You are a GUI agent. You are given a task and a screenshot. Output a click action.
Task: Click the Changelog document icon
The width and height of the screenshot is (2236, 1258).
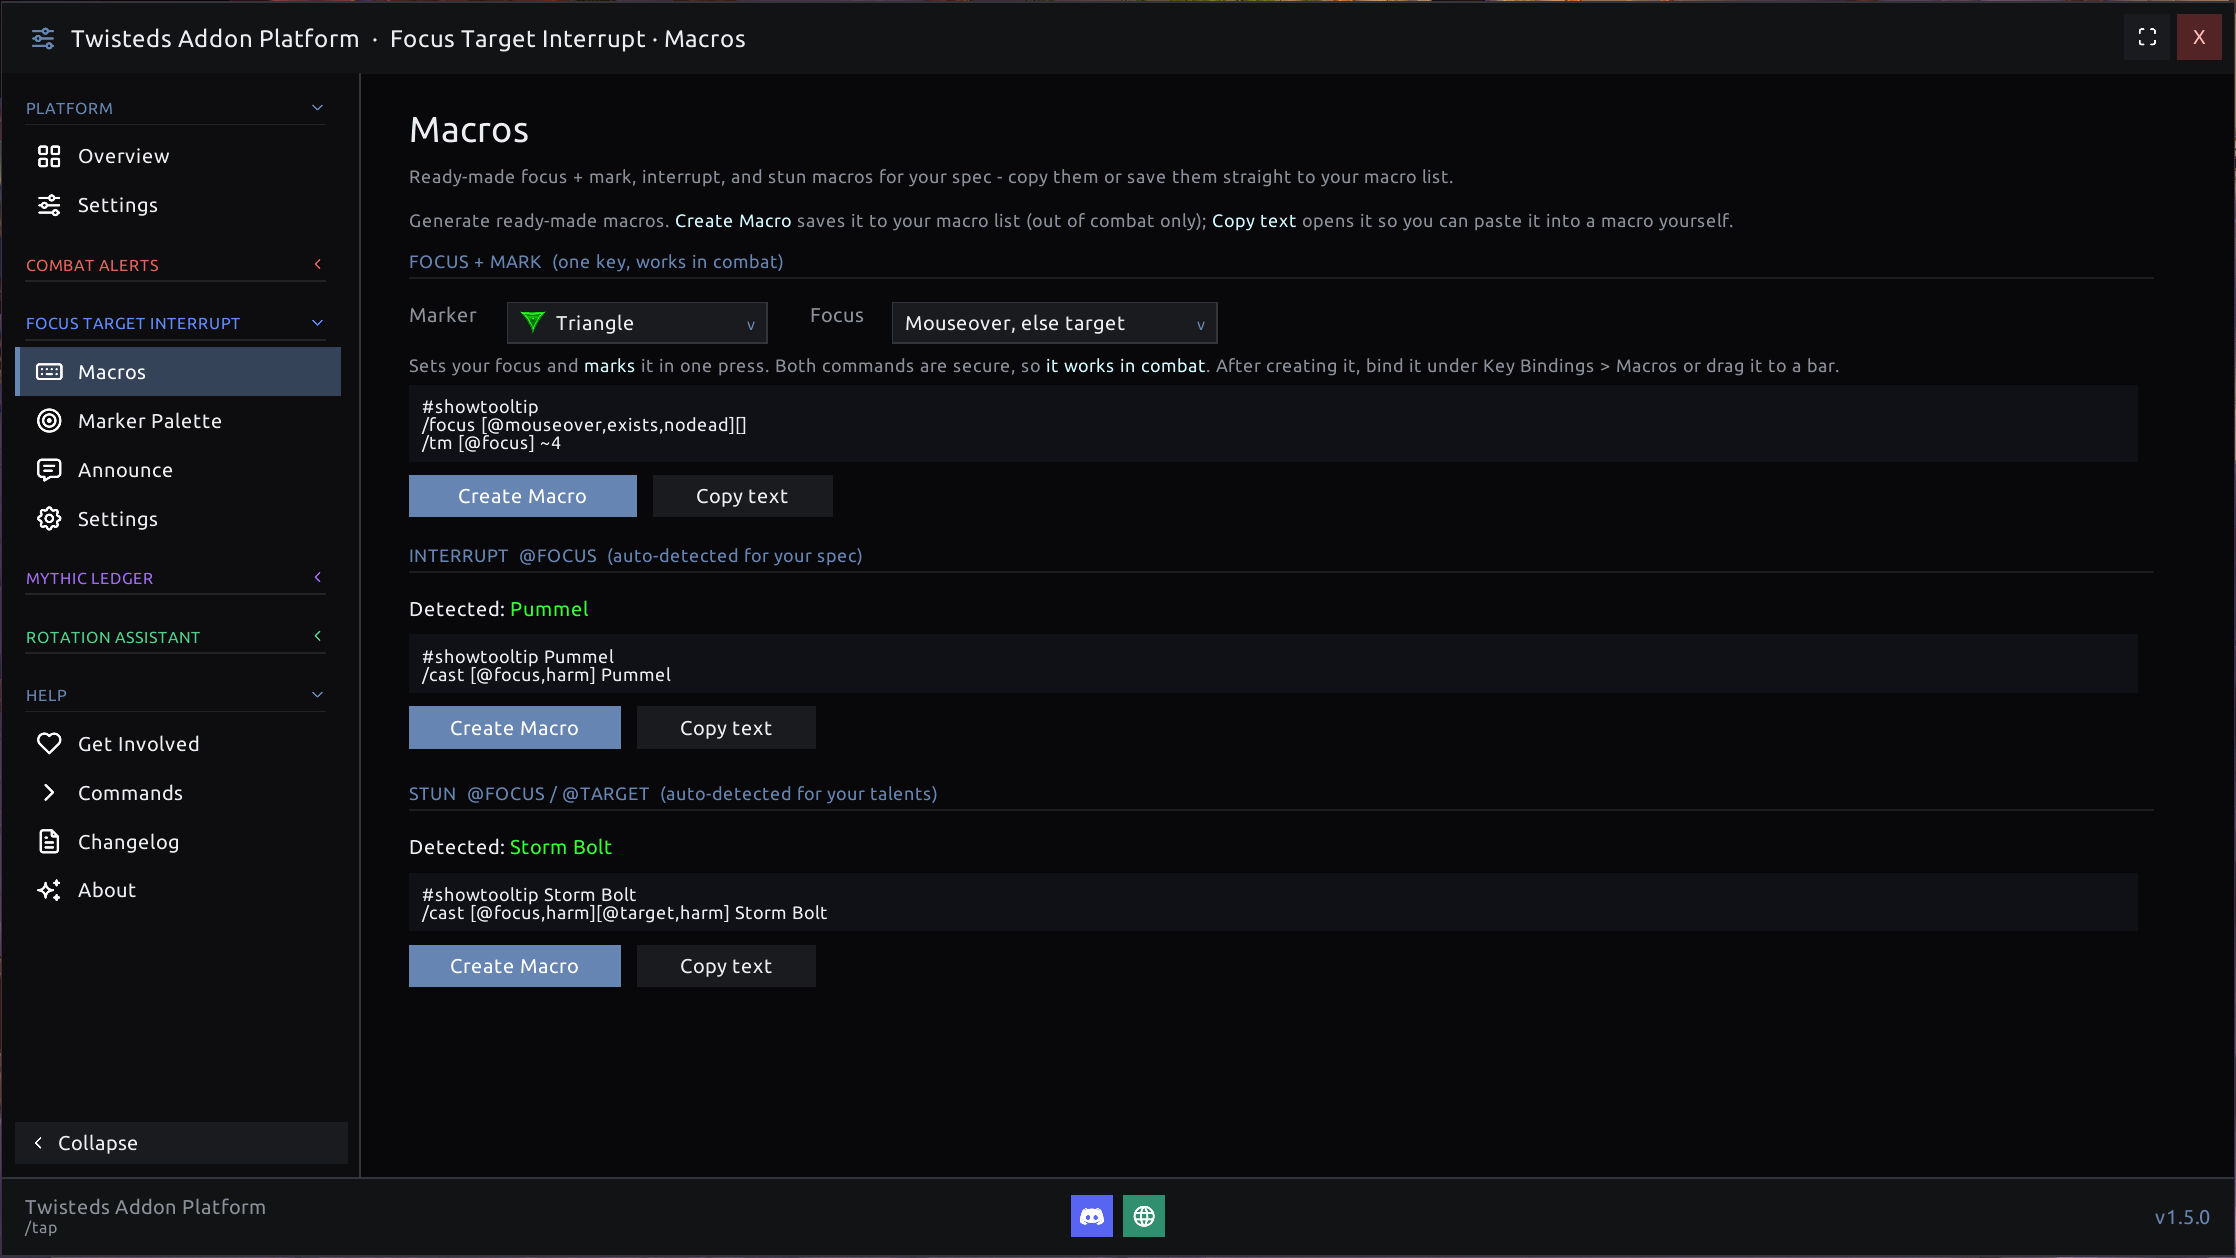tap(49, 842)
